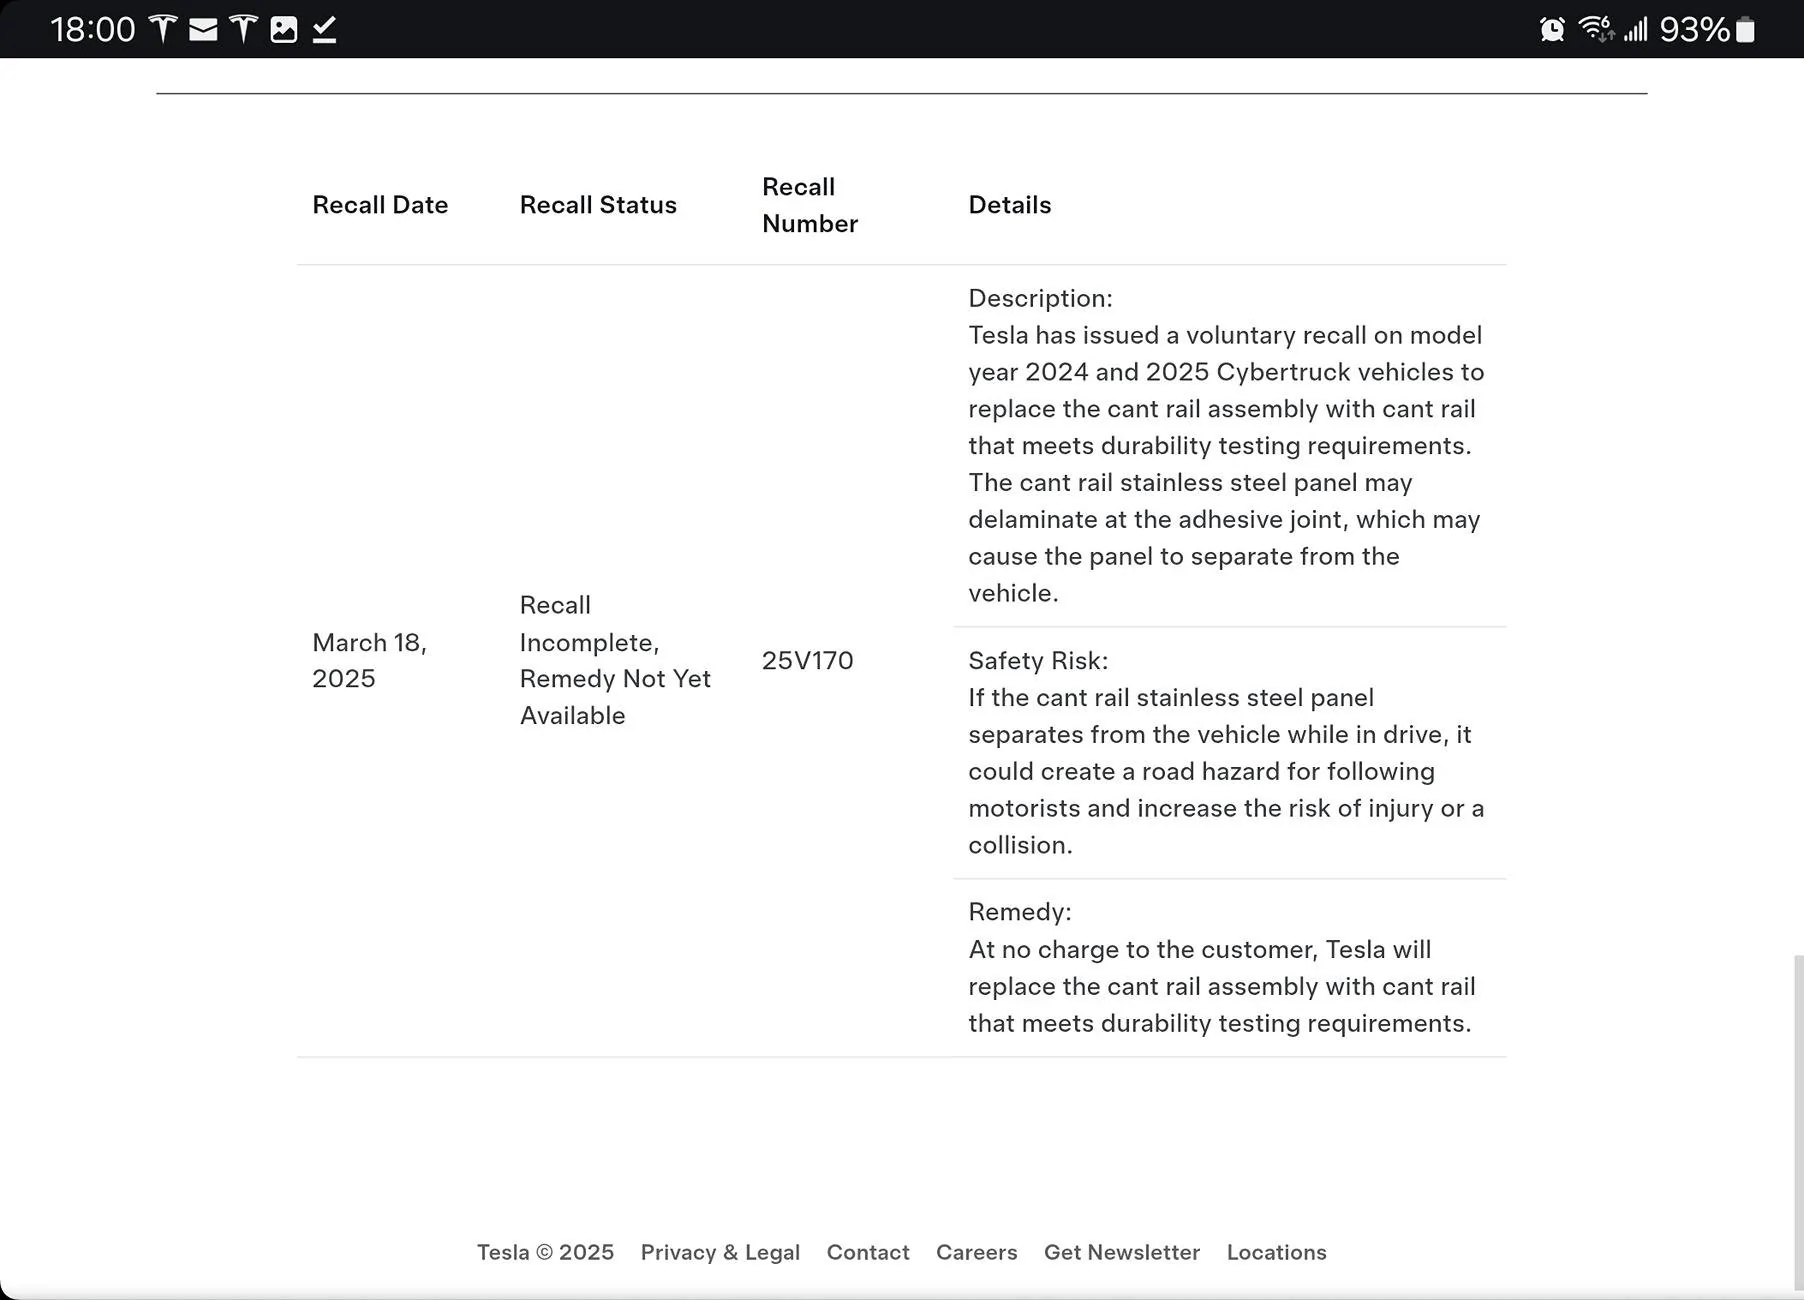The height and width of the screenshot is (1300, 1804).
Task: Tap the 93% battery percentage
Action: (1695, 30)
